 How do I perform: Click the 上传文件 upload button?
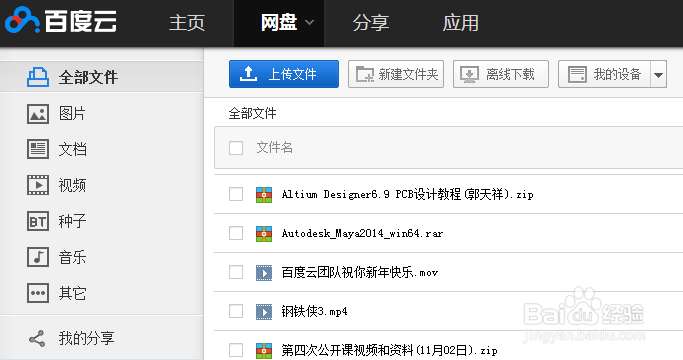284,74
